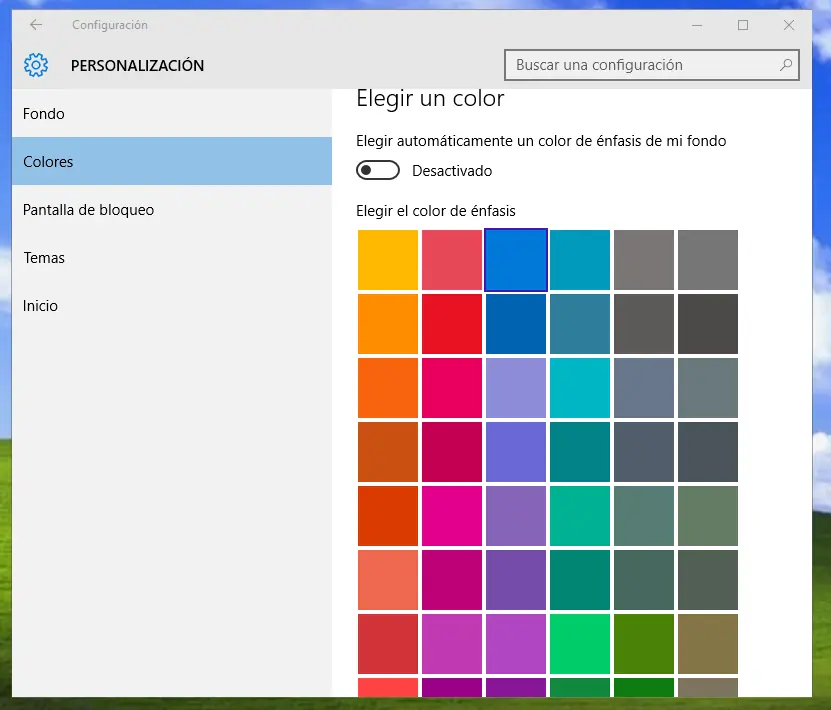The width and height of the screenshot is (831, 710).
Task: Click the Personalización gear icon
Action: pos(36,66)
